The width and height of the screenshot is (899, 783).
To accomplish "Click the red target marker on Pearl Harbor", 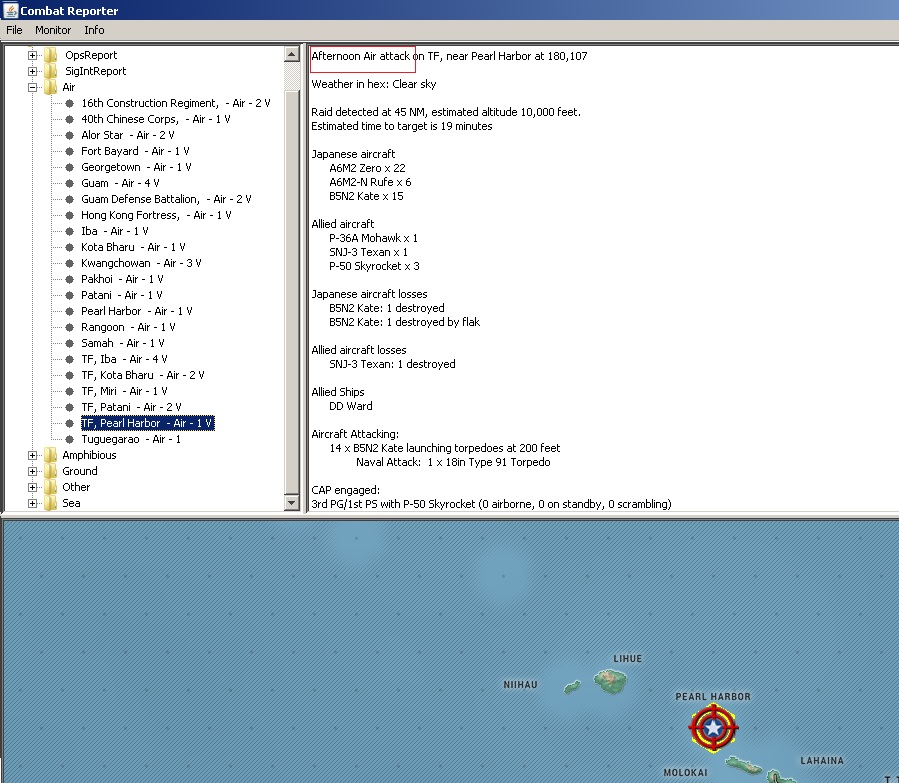I will (x=713, y=728).
